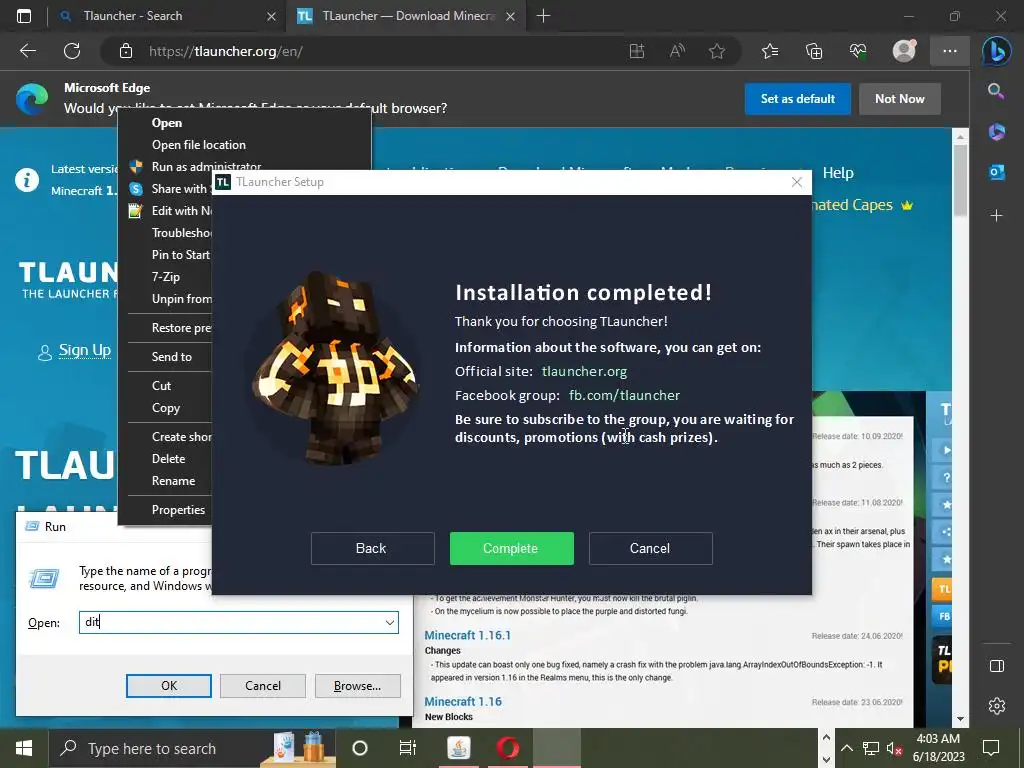Dismiss the Edge banner with Not Now
This screenshot has width=1024, height=768.
point(899,99)
